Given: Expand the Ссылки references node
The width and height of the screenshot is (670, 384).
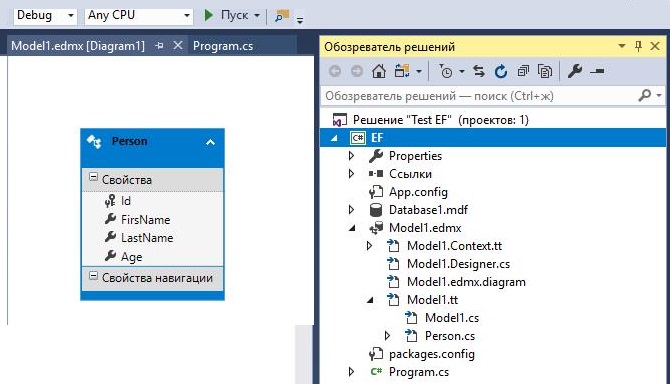Looking at the screenshot, I should 351,174.
